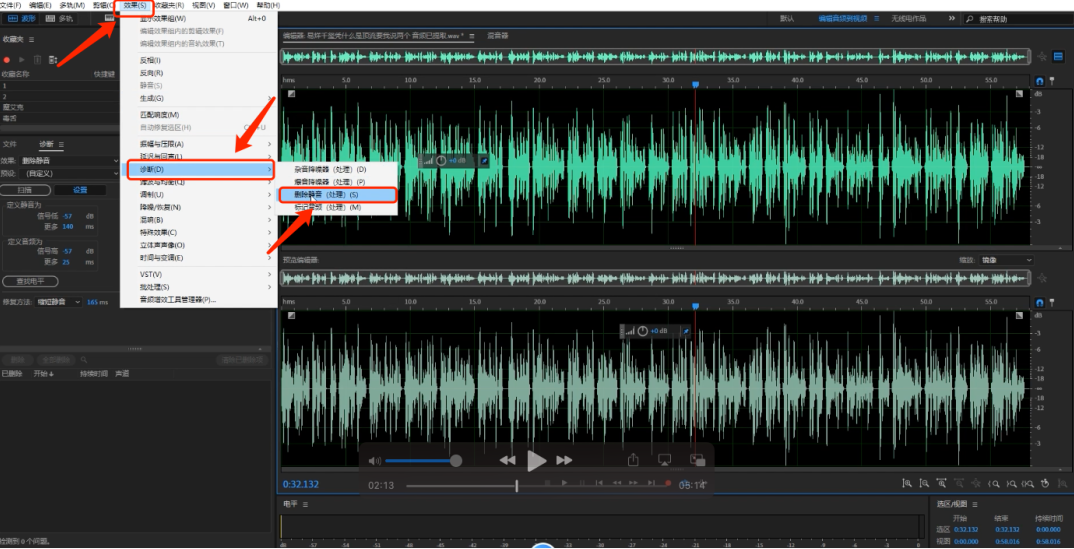Expand the 生成(G) submenu
The height and width of the screenshot is (549, 1074).
click(199, 98)
